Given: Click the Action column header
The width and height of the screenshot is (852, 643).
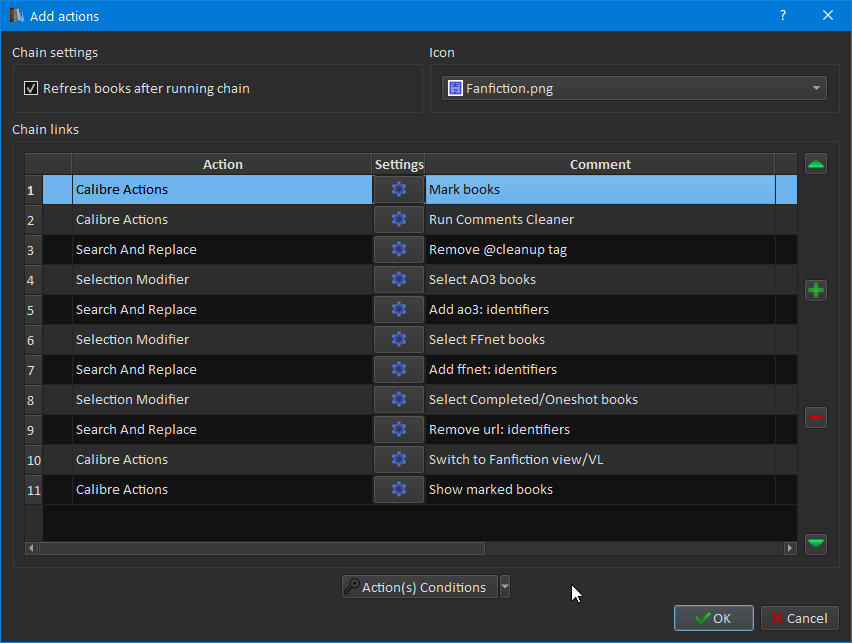Looking at the screenshot, I should pyautogui.click(x=222, y=164).
